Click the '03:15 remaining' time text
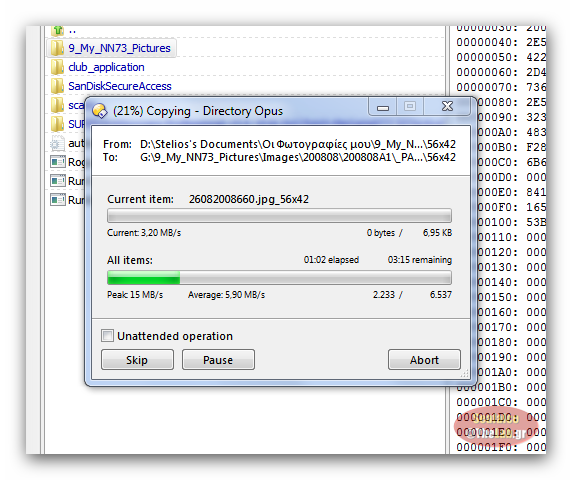The image size is (572, 480). tap(420, 260)
